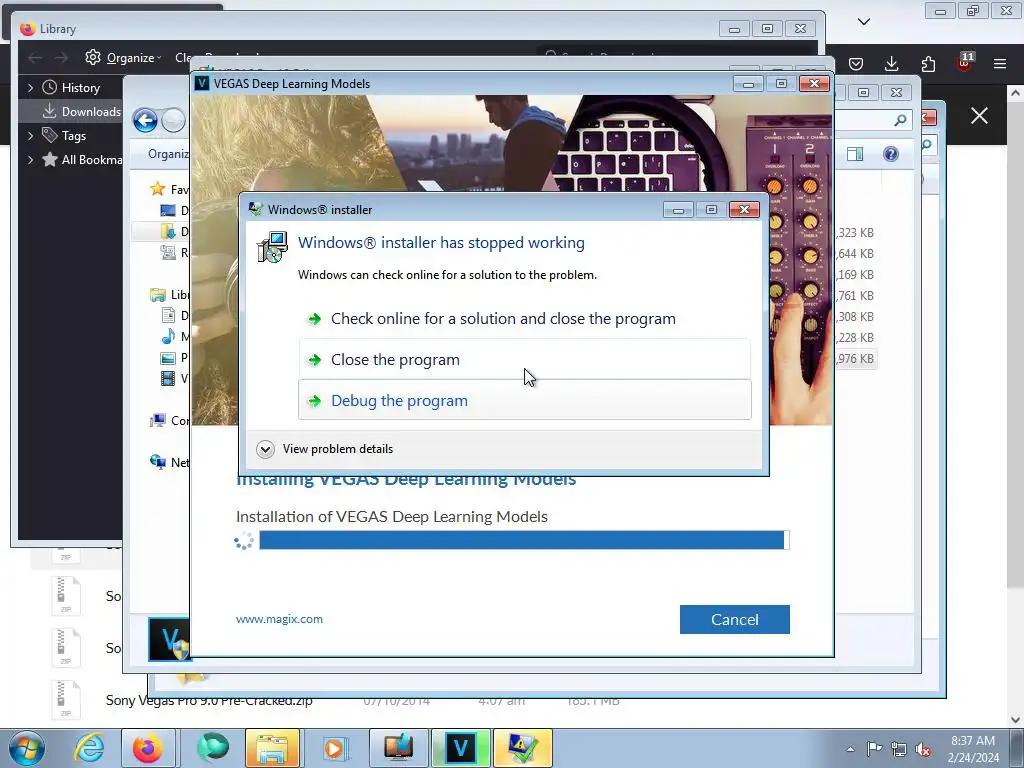The image size is (1024, 768).
Task: Close the VEGAS Deep Learning Models window
Action: tap(814, 84)
